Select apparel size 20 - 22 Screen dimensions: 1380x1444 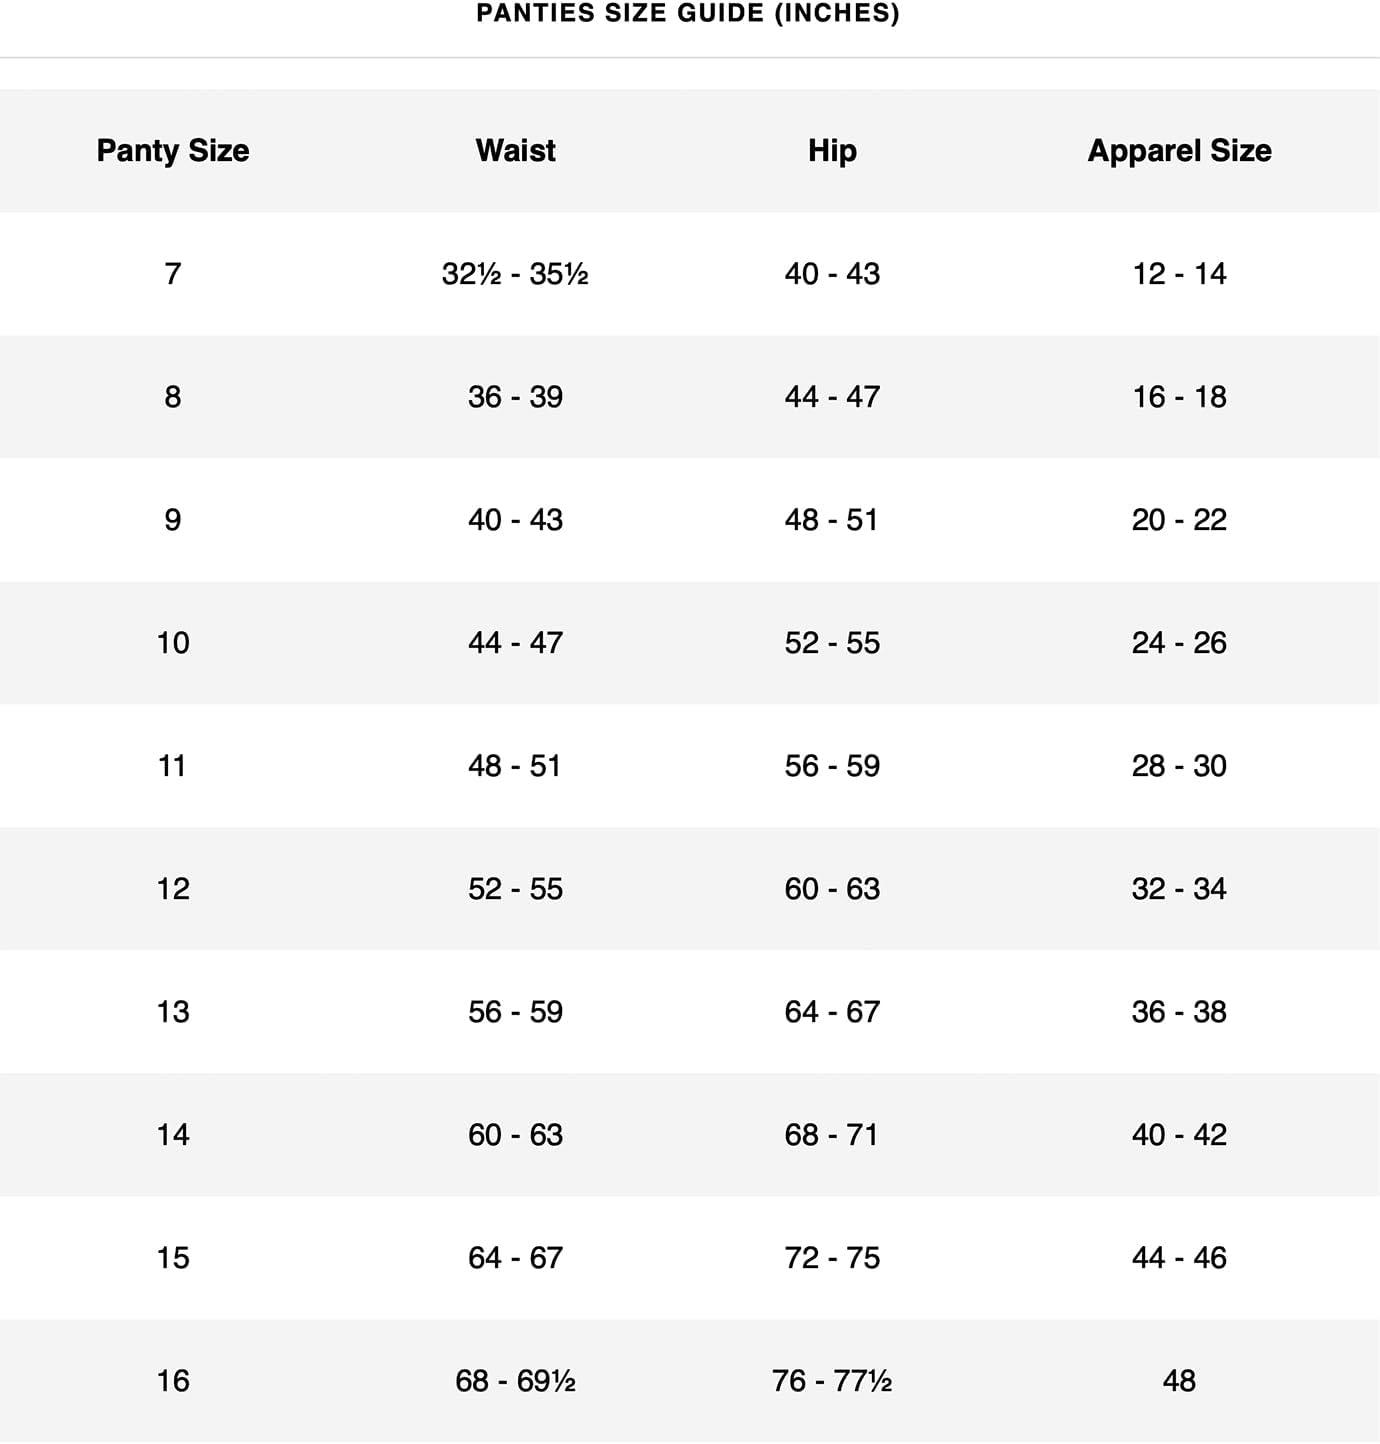point(1179,520)
